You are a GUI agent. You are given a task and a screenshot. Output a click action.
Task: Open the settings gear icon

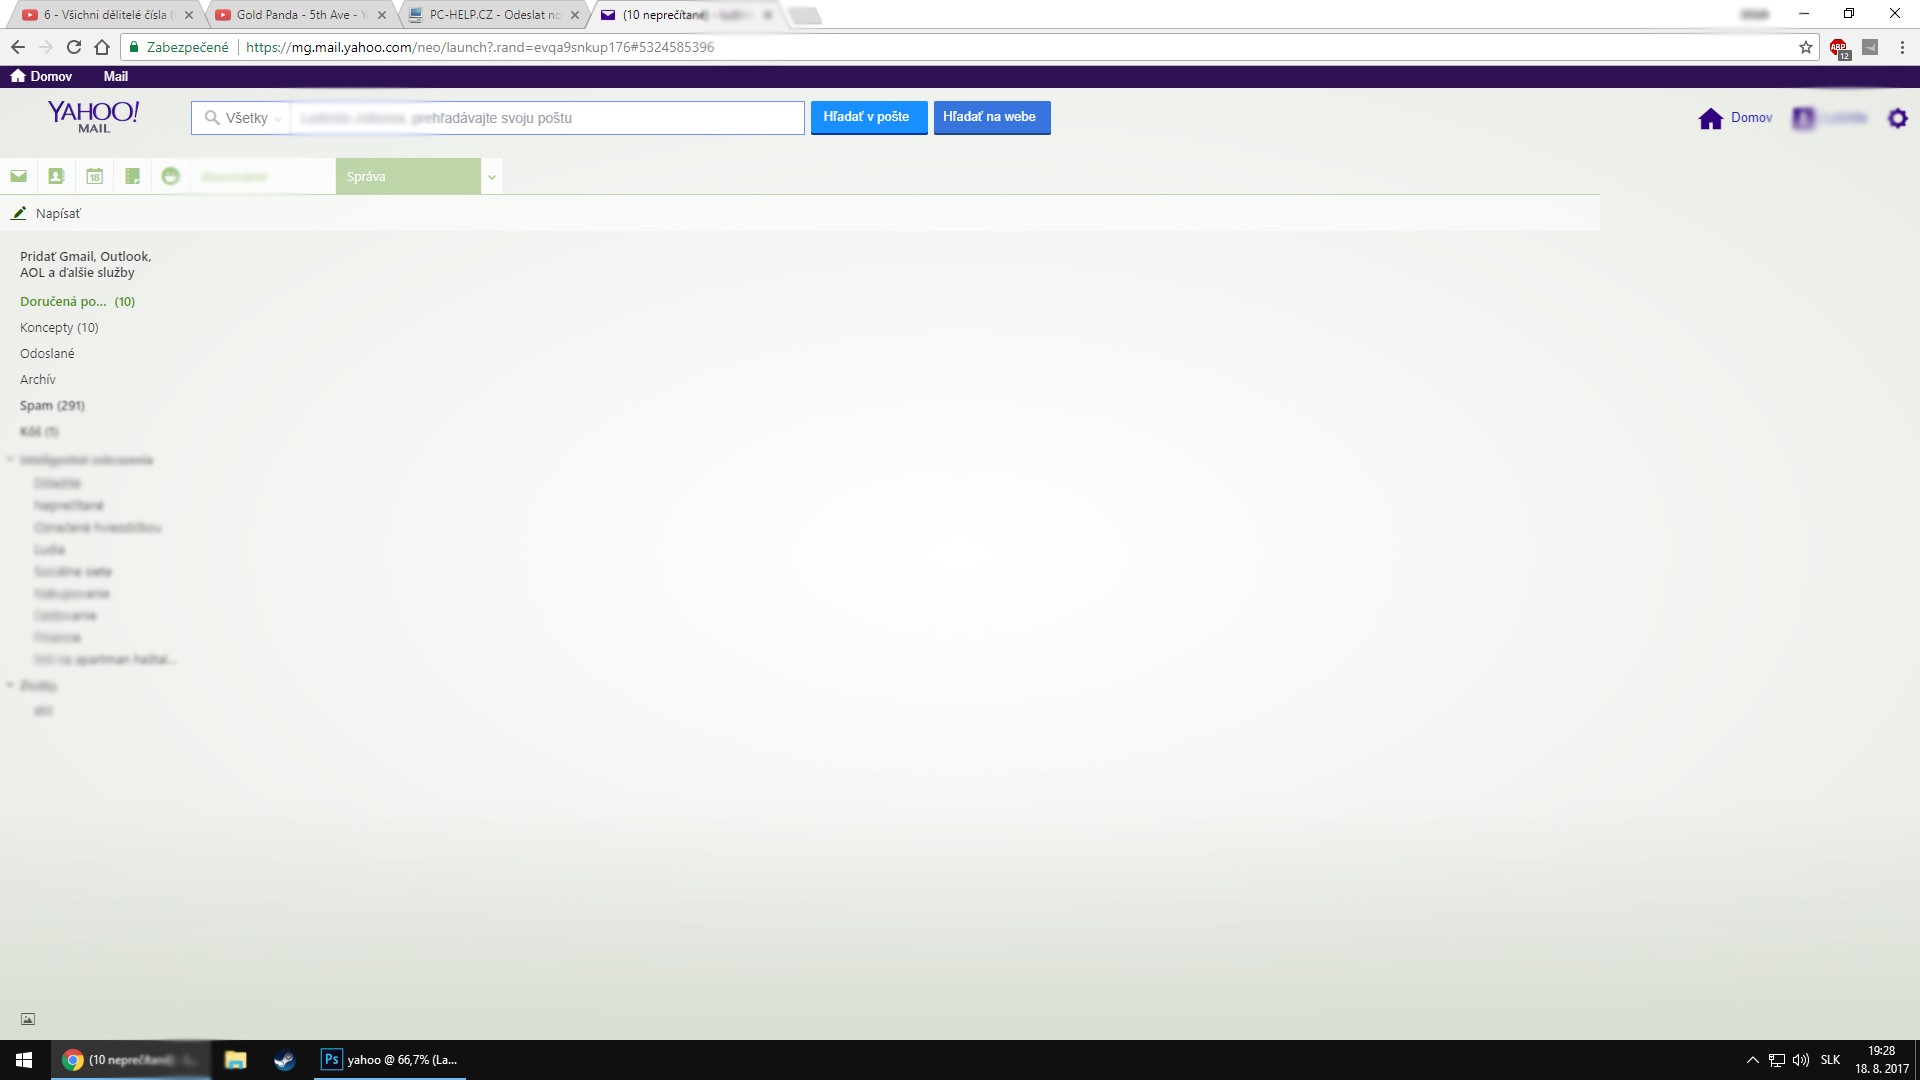point(1897,118)
